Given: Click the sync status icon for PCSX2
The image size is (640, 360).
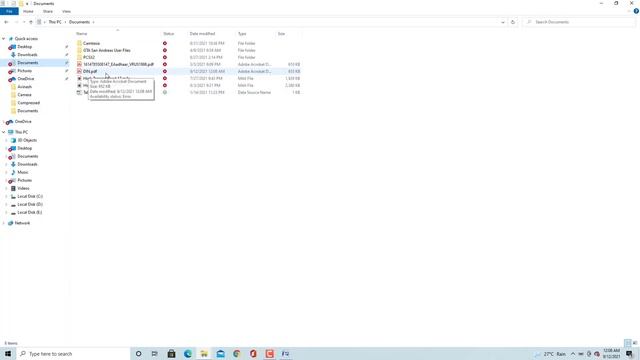Looking at the screenshot, I should [165, 57].
